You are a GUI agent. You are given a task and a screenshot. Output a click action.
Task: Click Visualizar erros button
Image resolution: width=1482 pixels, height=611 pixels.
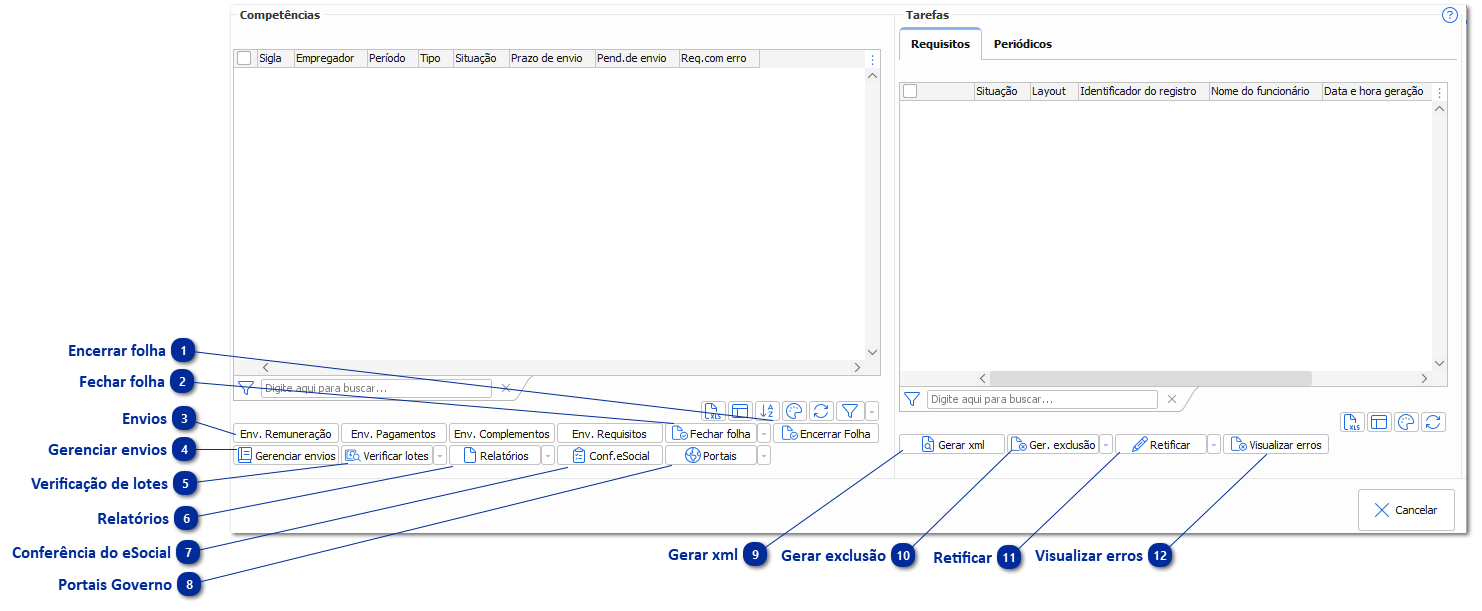[x=1276, y=445]
